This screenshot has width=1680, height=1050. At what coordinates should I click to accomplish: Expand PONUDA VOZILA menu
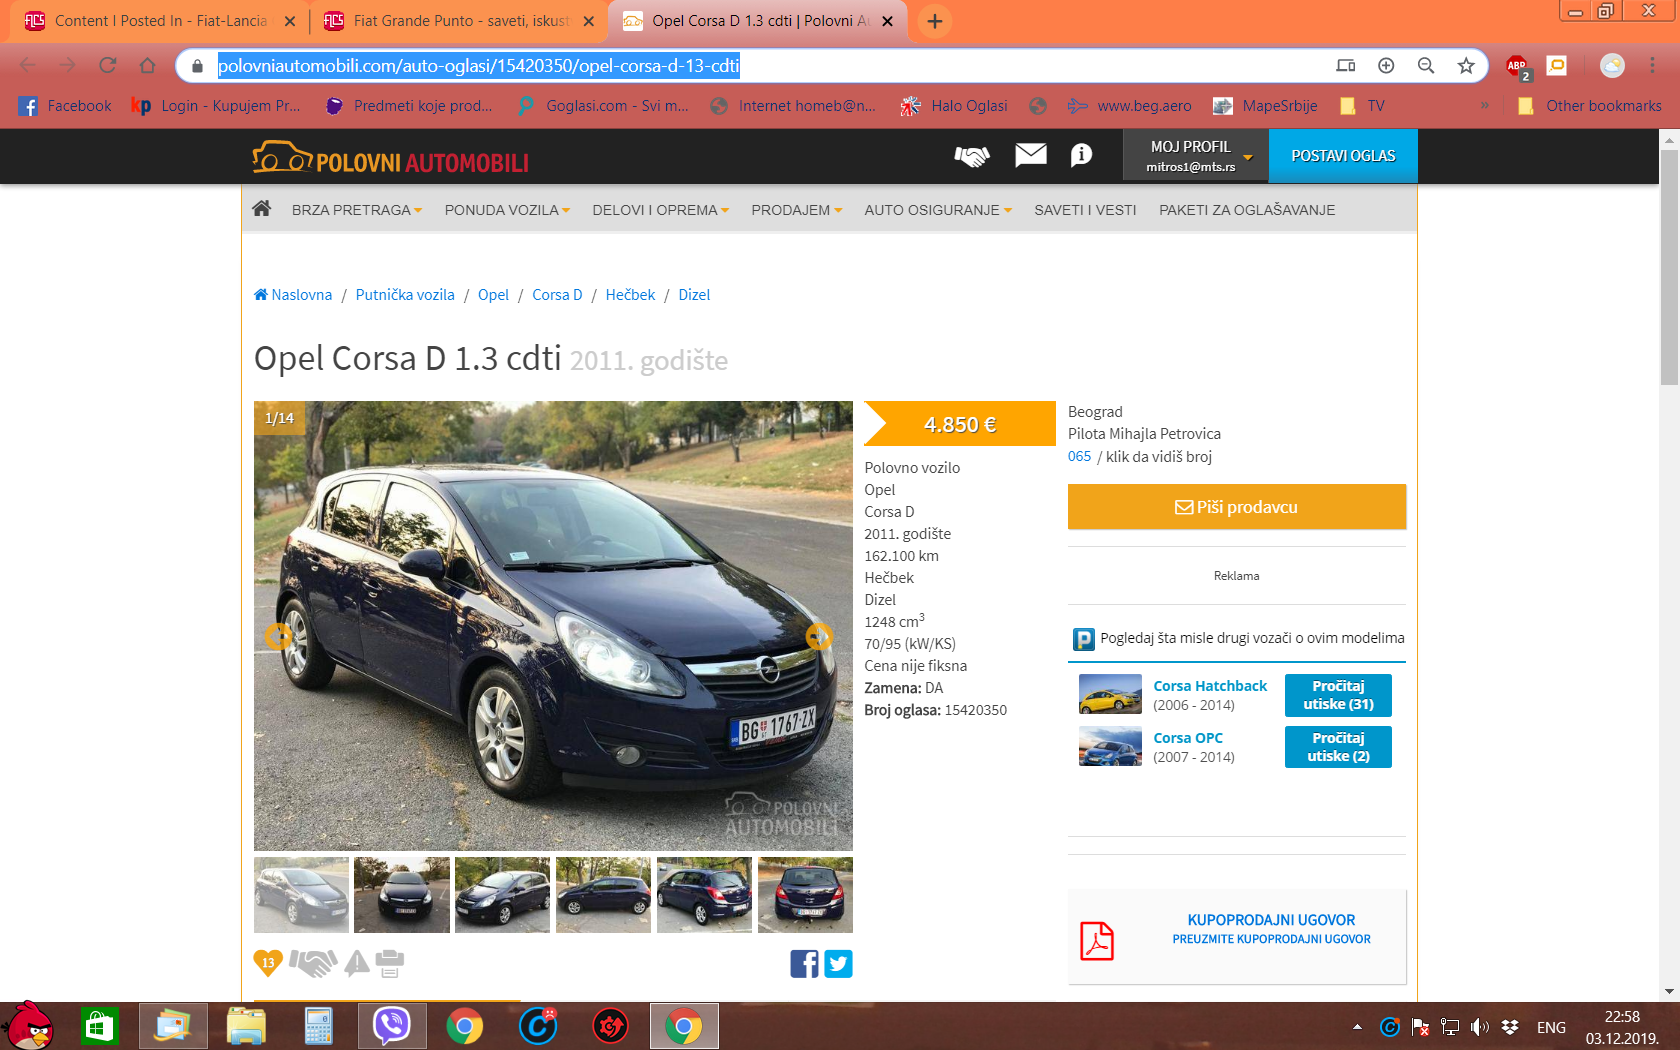coord(507,210)
